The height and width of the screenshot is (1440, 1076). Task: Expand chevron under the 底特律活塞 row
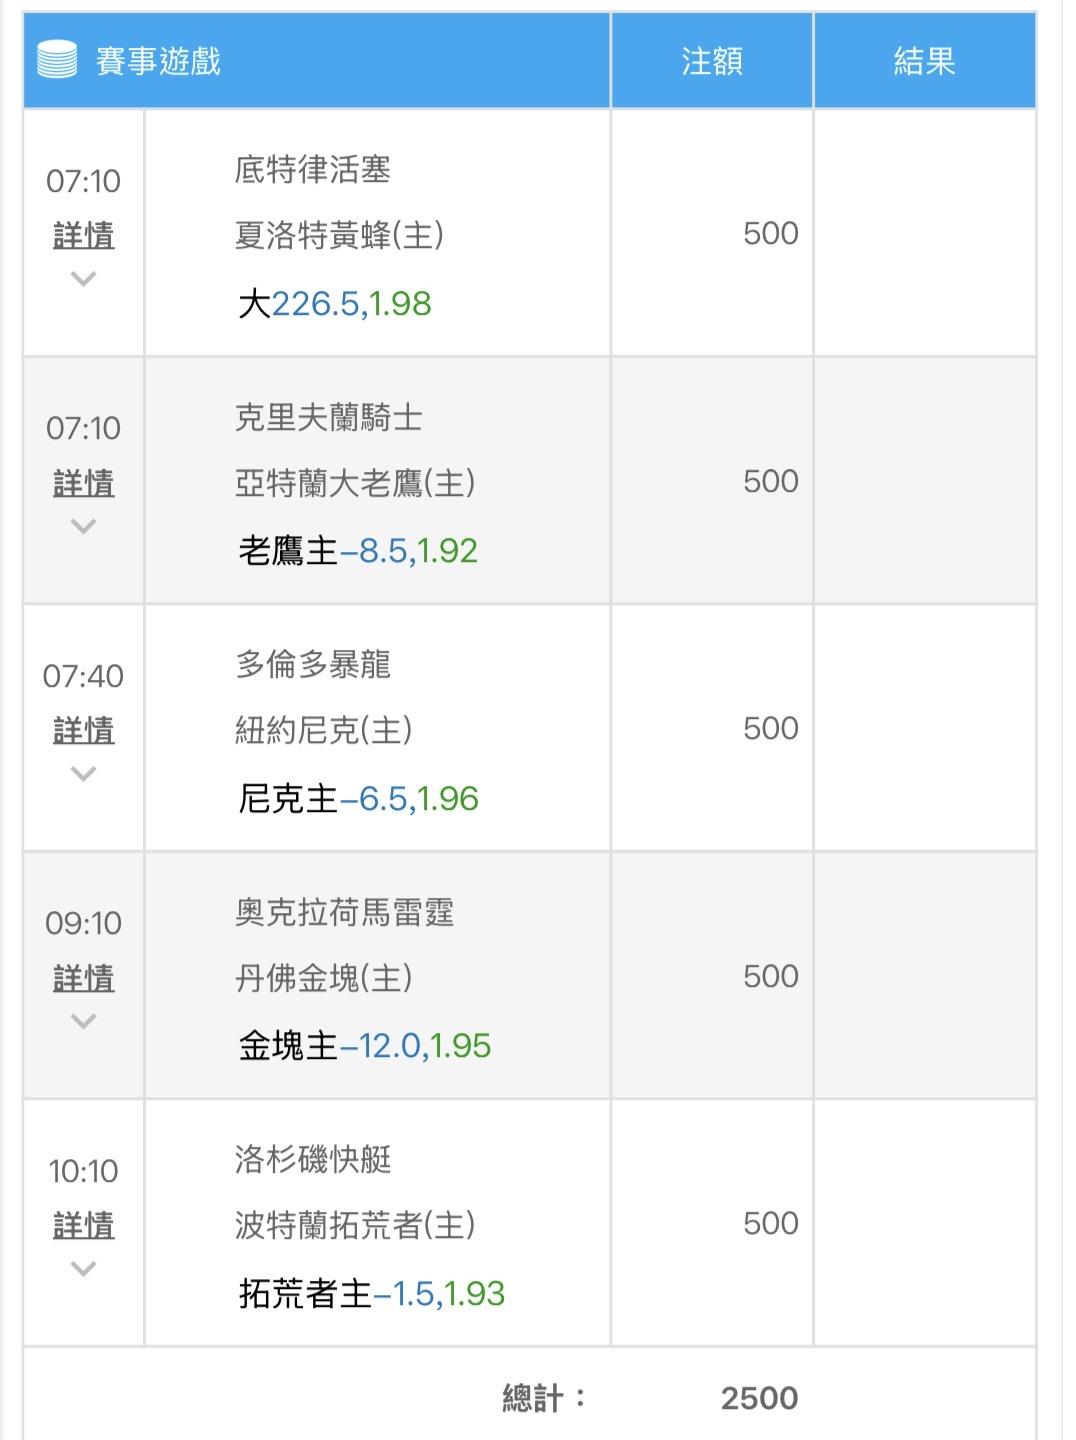pos(84,279)
